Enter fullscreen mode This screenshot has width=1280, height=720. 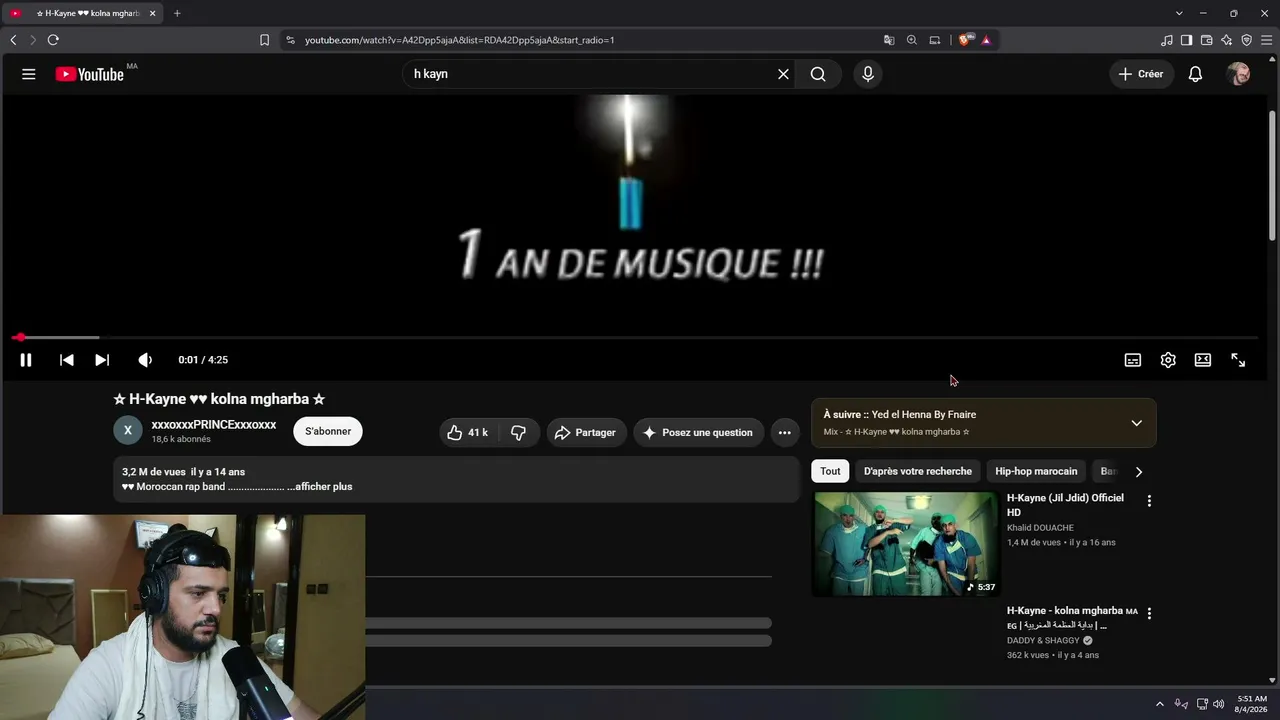pos(1238,360)
